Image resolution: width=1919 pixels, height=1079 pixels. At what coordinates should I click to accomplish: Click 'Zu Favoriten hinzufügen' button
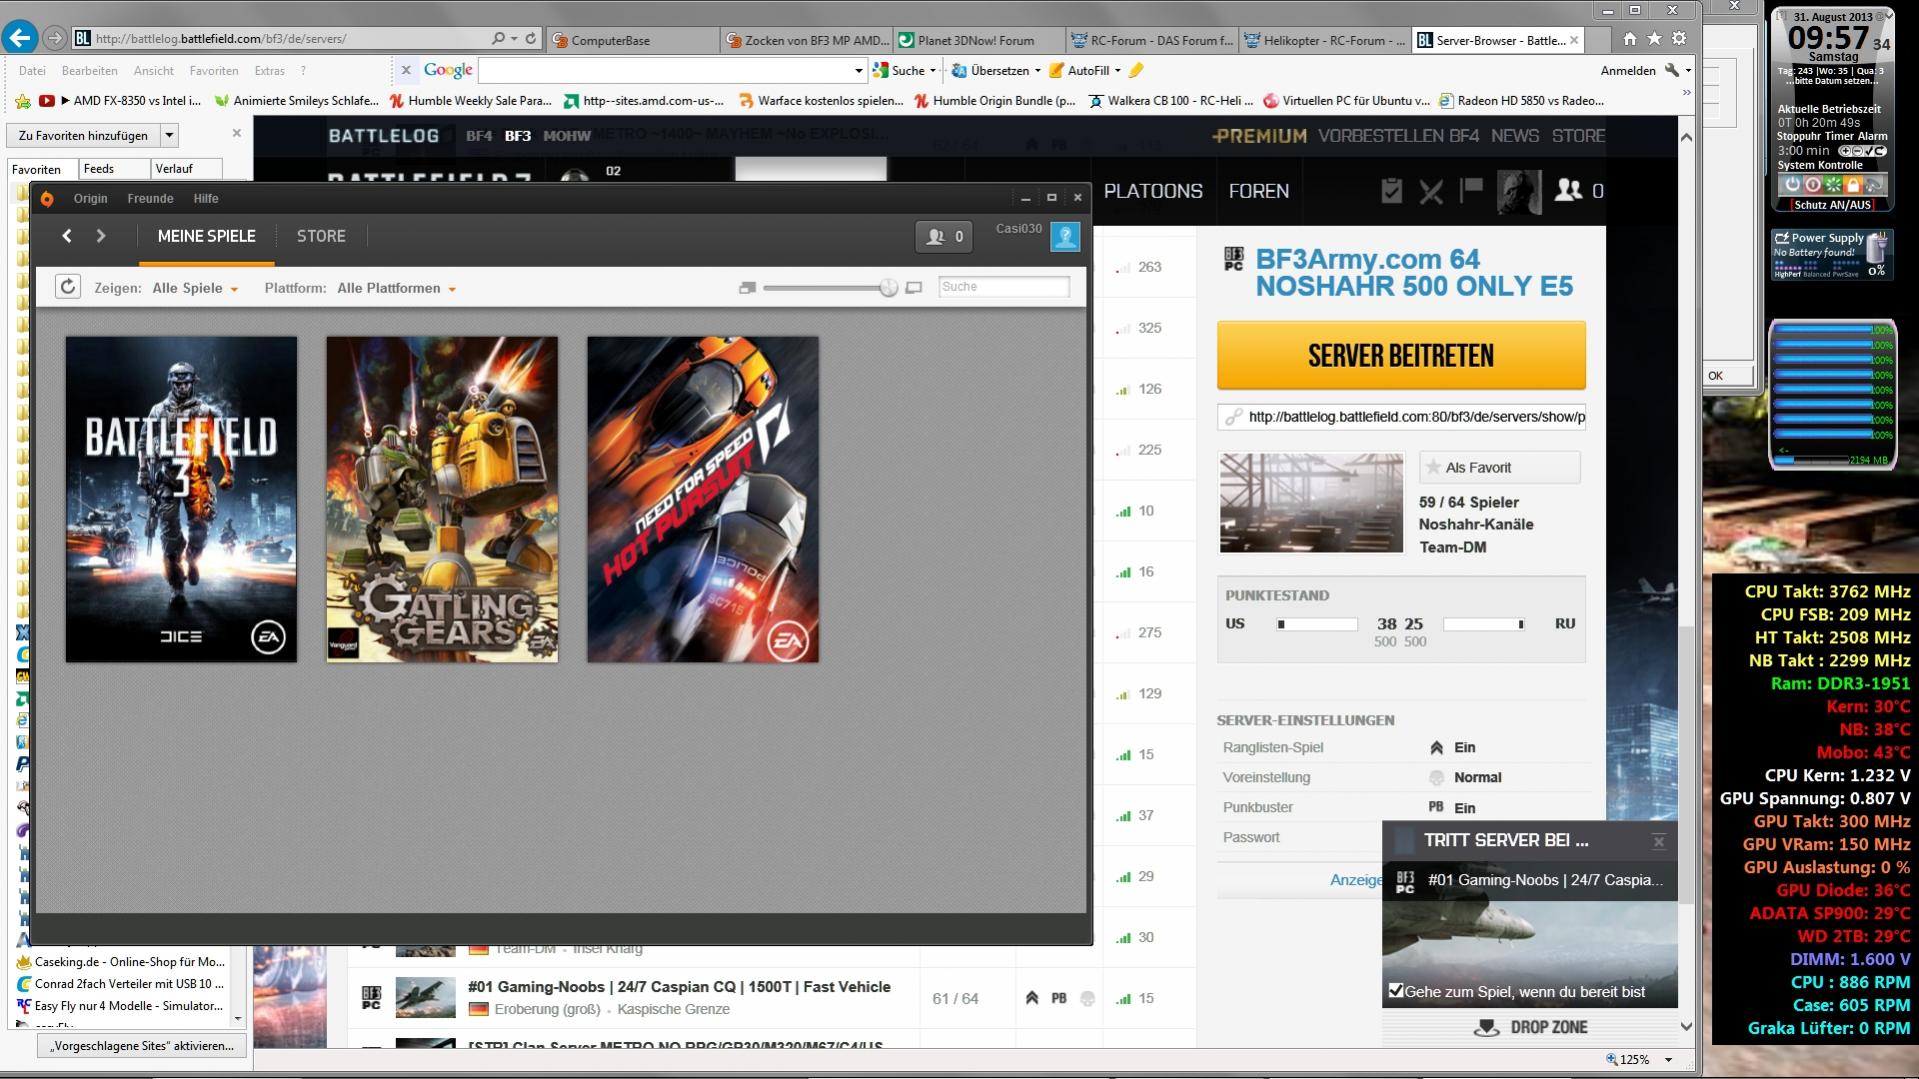83,135
